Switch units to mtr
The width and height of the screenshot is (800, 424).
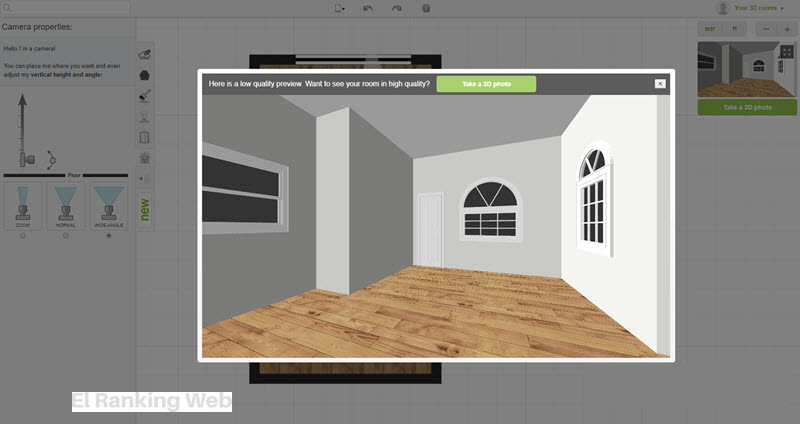coord(710,29)
